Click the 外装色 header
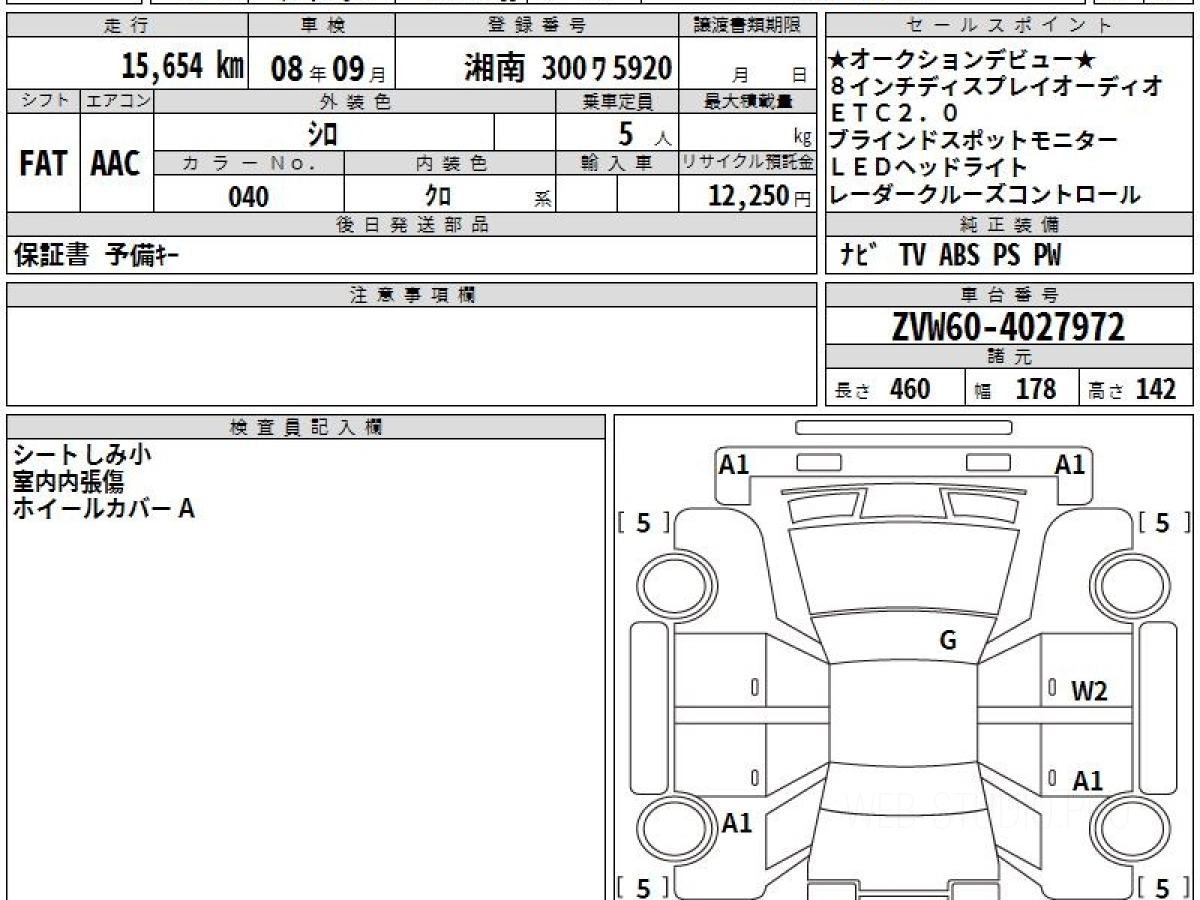 tap(355, 101)
